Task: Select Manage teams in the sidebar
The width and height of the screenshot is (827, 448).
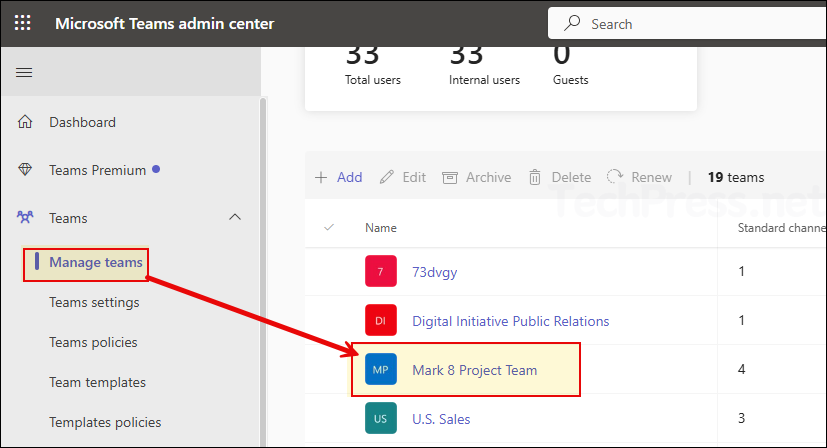Action: pyautogui.click(x=96, y=262)
